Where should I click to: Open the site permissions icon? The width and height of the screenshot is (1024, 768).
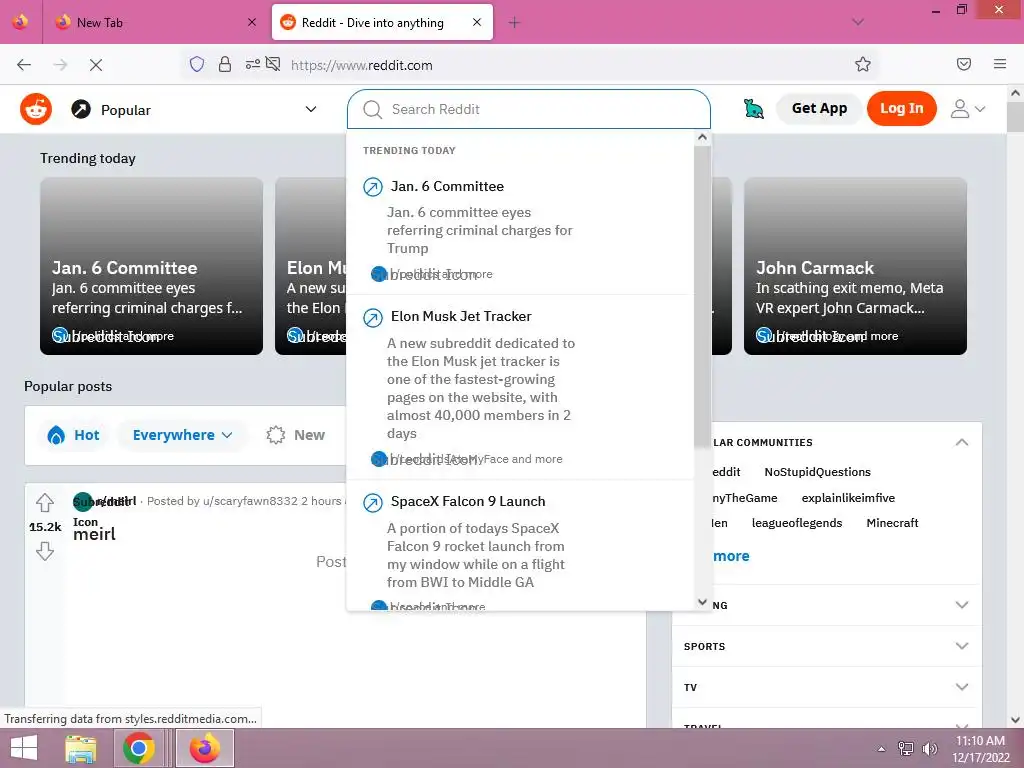[252, 64]
